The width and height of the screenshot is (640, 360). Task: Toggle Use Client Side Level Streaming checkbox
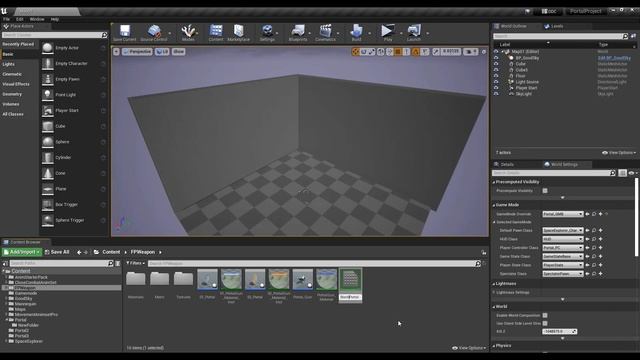click(545, 323)
